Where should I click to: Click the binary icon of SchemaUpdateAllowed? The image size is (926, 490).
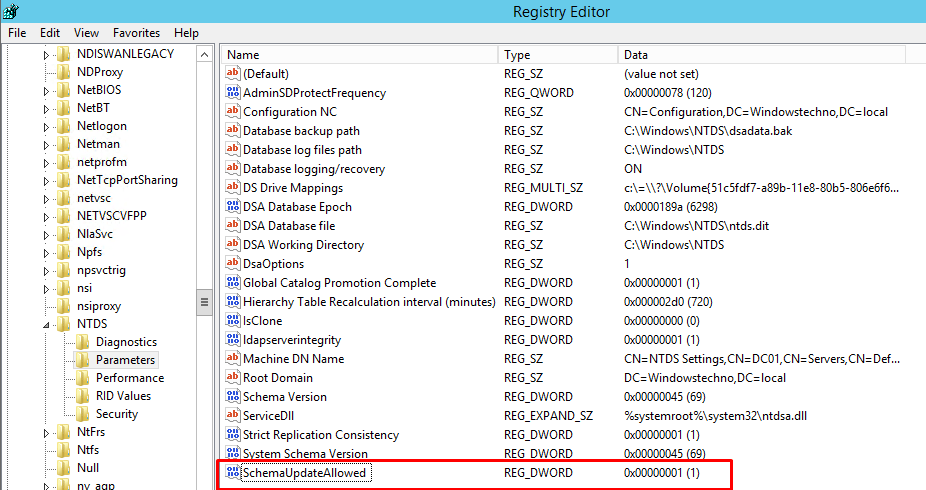click(x=233, y=472)
